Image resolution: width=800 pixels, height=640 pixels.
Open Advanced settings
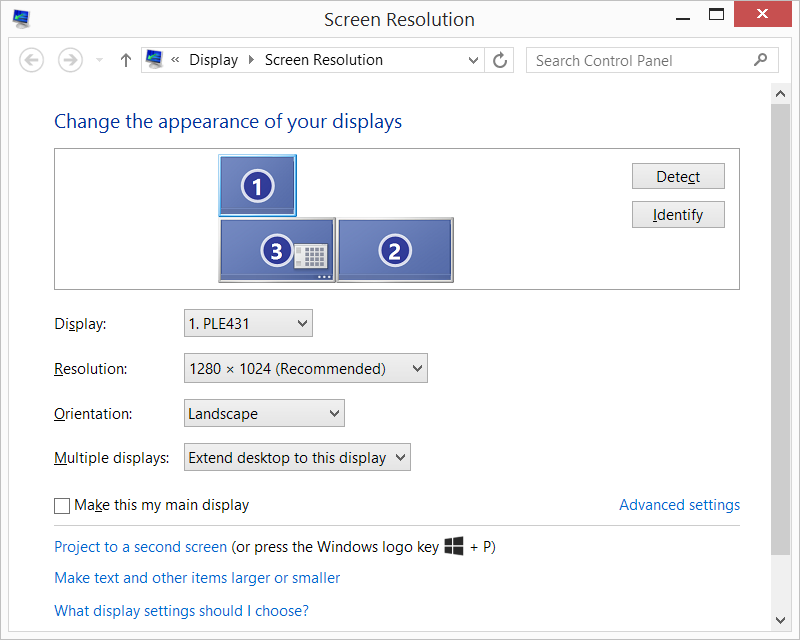point(679,505)
